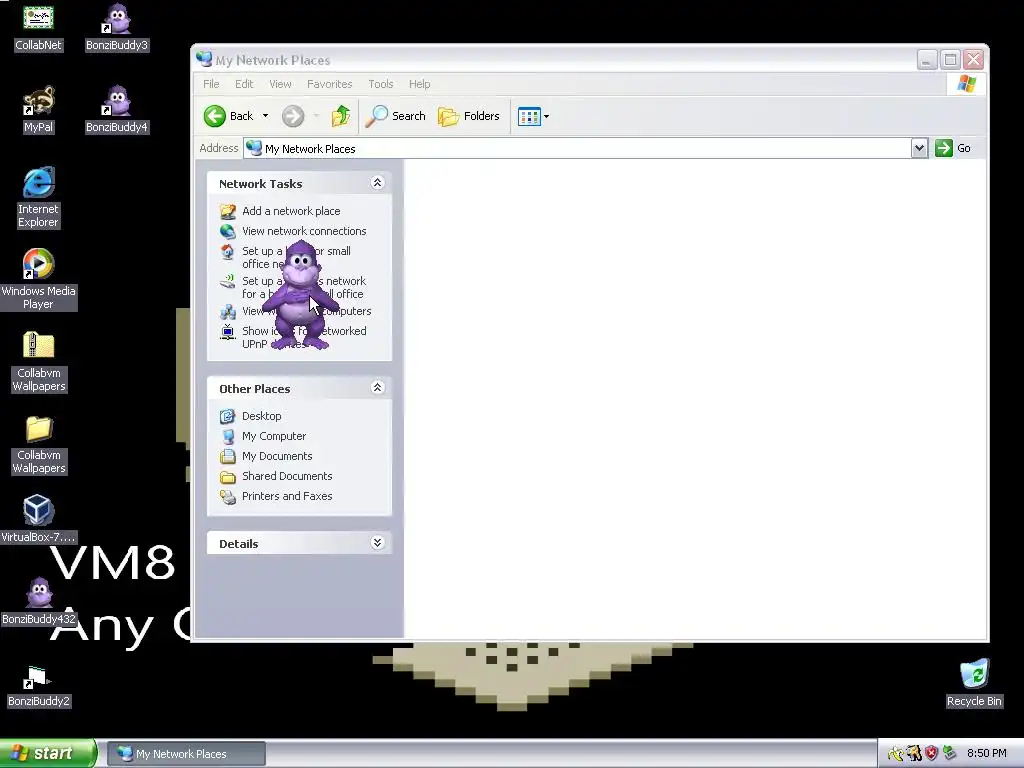Select the Internet Explorer desktop icon
Image resolution: width=1024 pixels, height=768 pixels.
[x=38, y=198]
